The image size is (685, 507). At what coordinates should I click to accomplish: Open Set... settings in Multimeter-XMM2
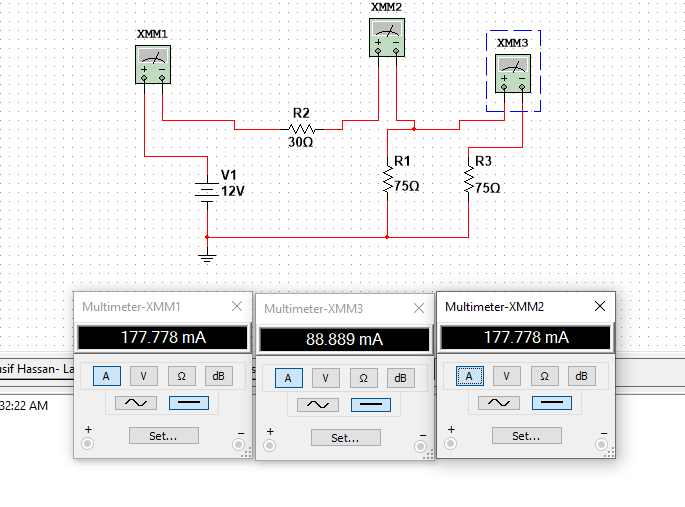(x=527, y=436)
